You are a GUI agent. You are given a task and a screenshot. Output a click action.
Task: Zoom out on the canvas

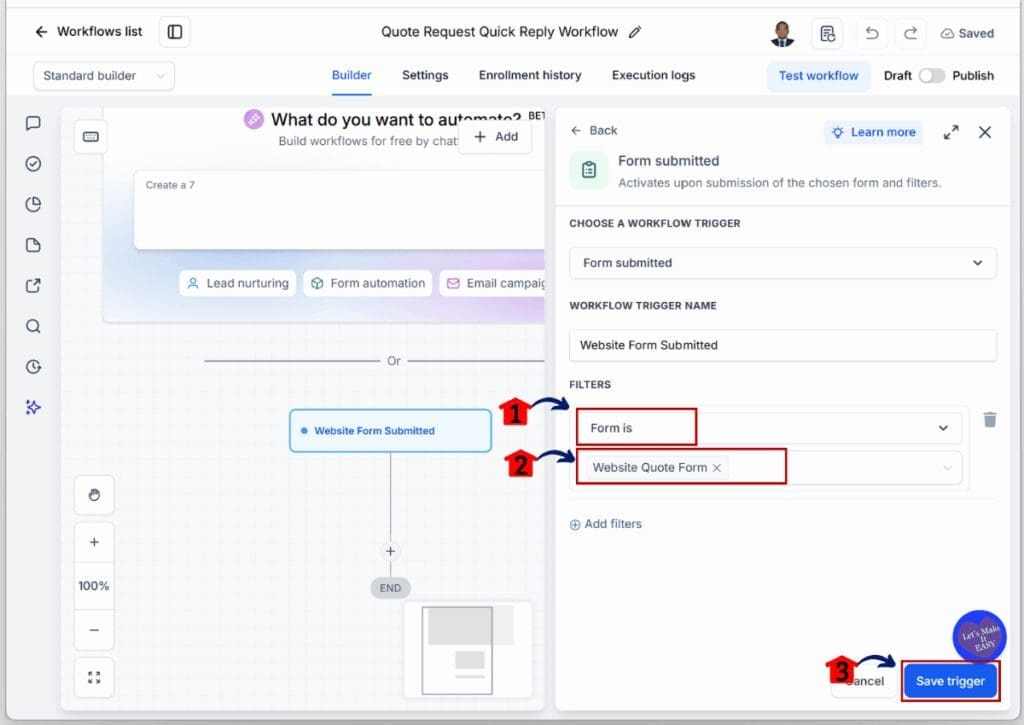(94, 630)
